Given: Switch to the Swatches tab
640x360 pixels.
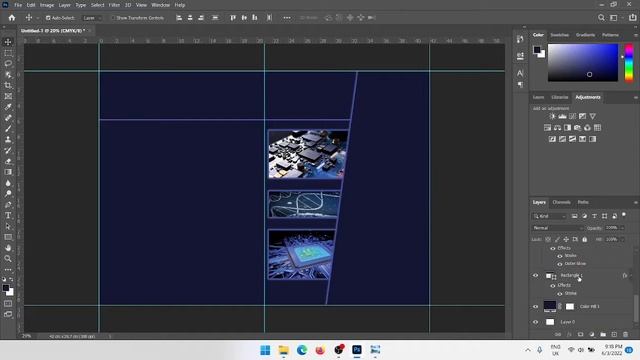Looking at the screenshot, I should pos(560,35).
